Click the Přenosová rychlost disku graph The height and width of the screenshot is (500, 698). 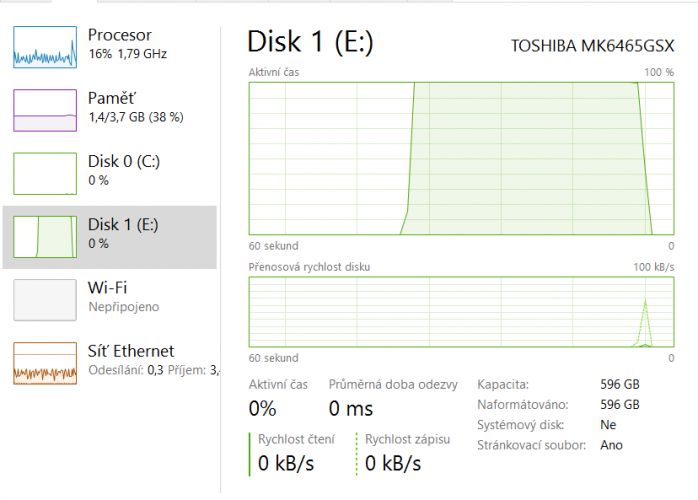462,312
